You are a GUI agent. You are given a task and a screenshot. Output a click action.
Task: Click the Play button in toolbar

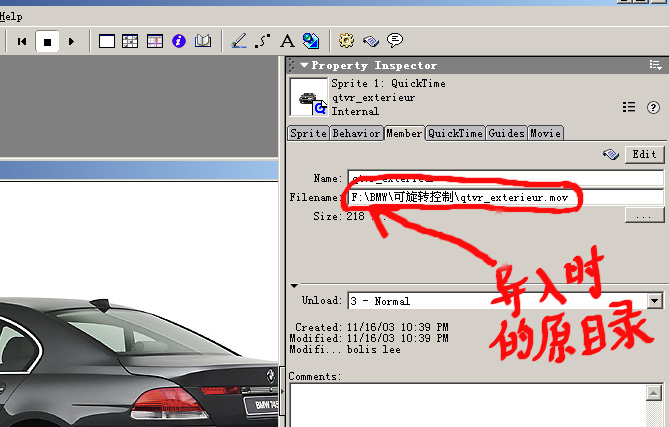tap(71, 41)
